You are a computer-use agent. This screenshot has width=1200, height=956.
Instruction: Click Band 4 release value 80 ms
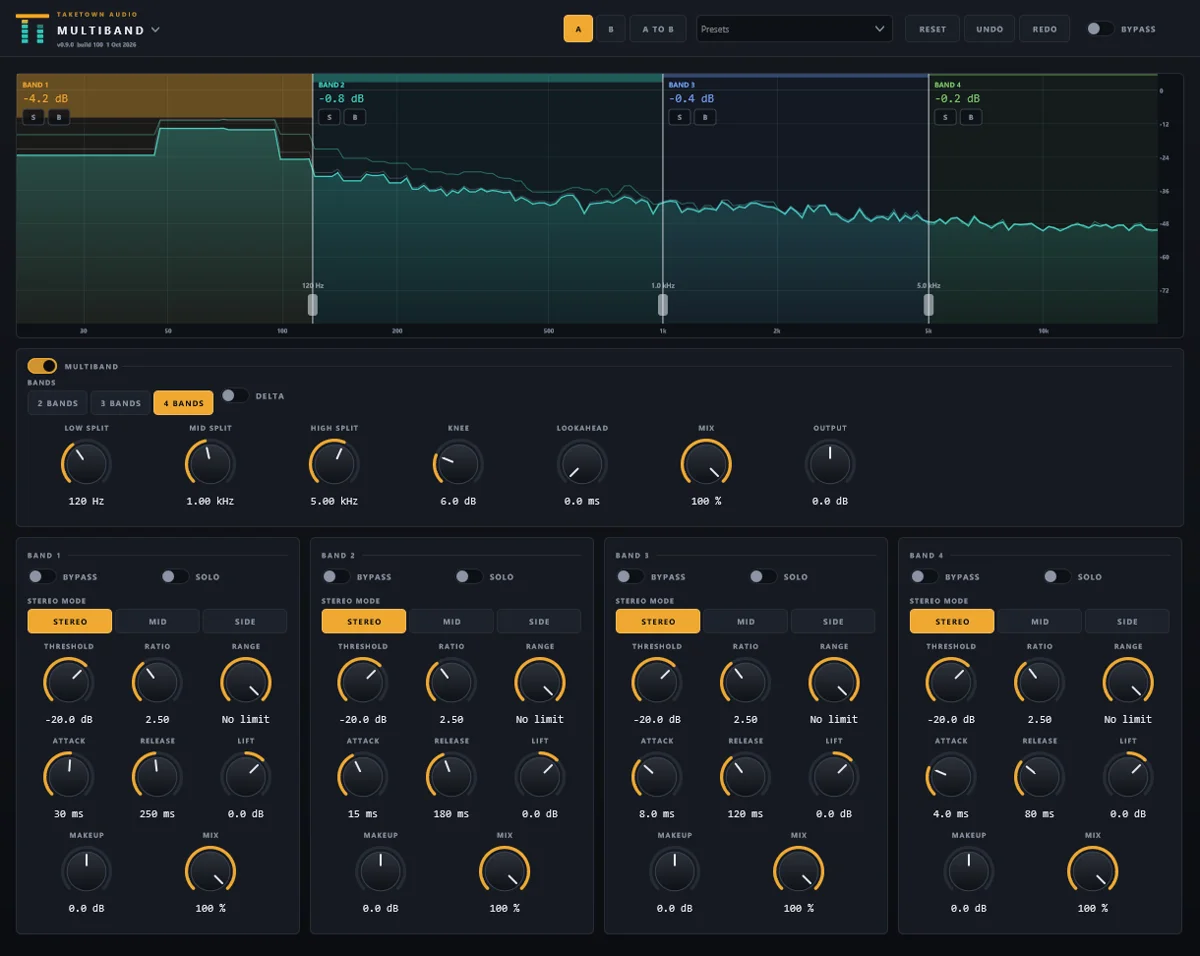point(1039,814)
